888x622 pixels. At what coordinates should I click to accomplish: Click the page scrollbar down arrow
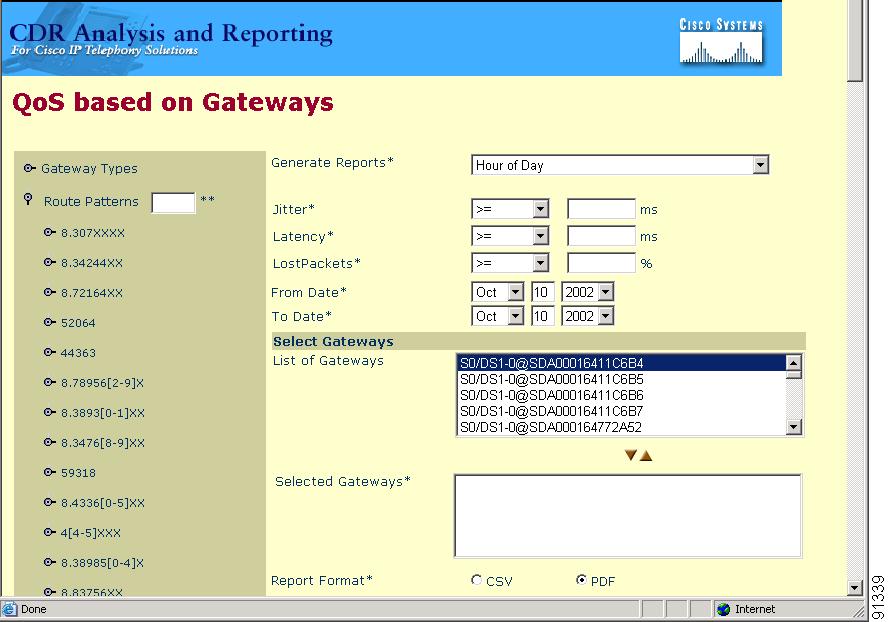[x=855, y=587]
